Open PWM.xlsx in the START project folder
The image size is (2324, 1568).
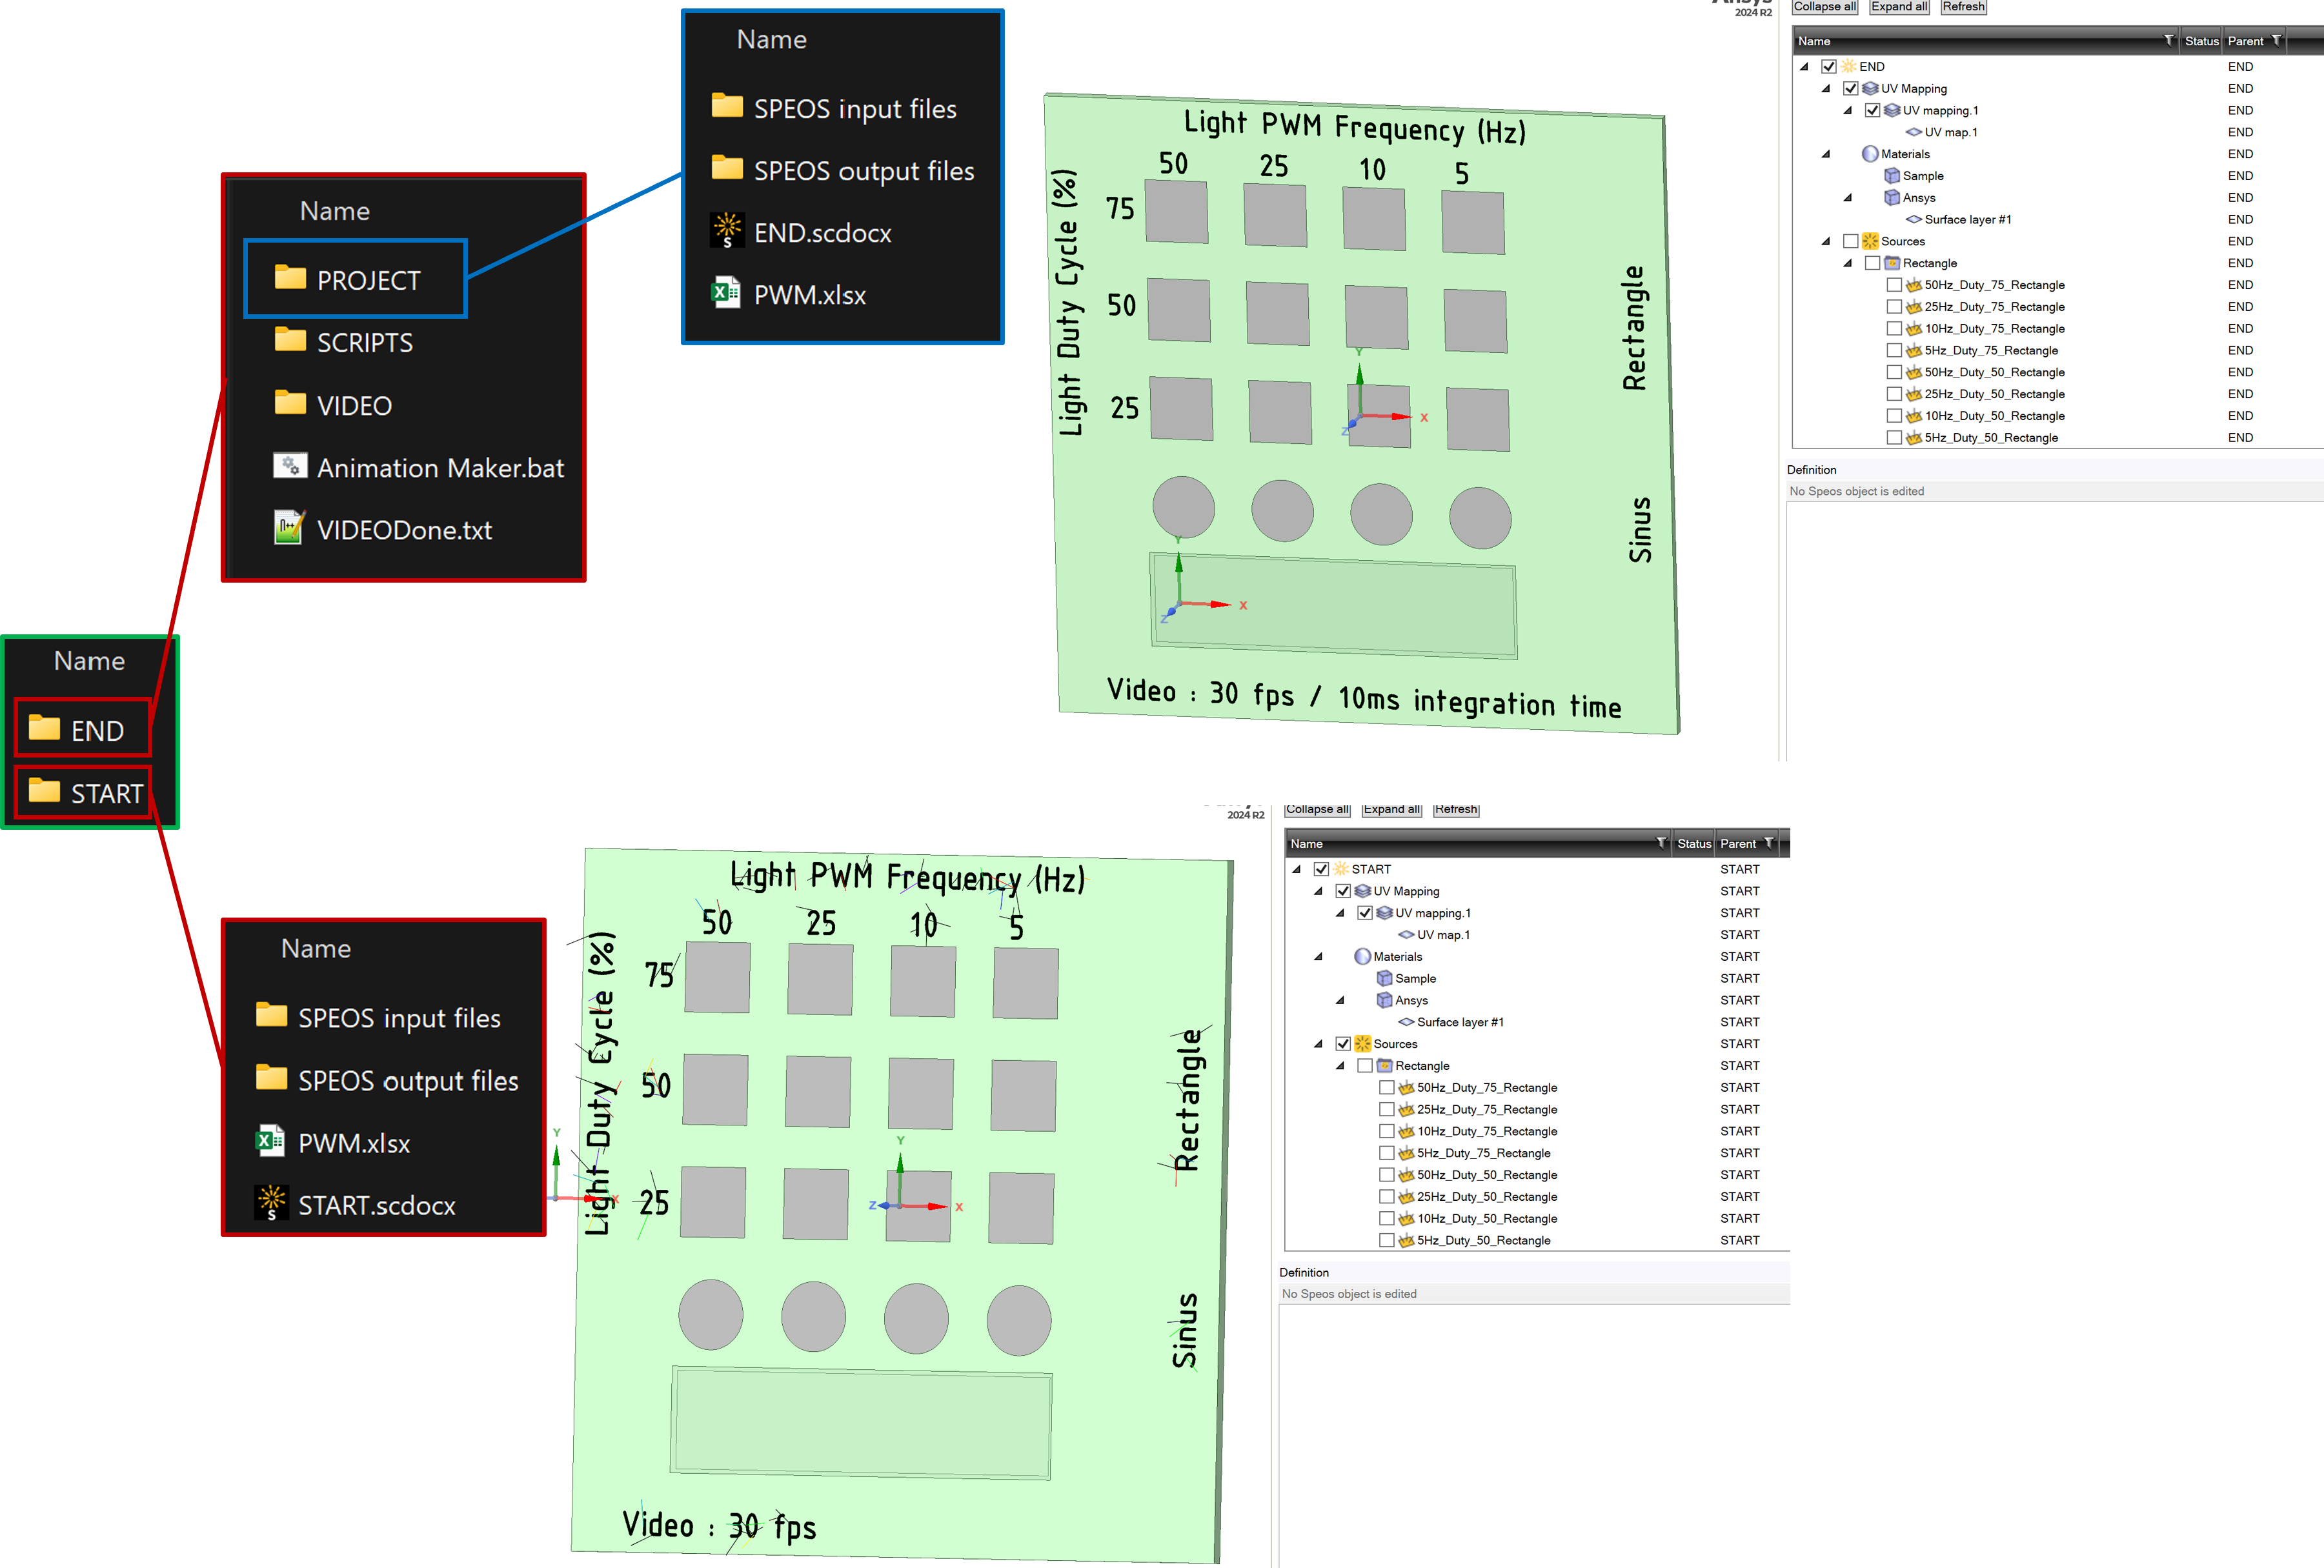click(333, 1142)
